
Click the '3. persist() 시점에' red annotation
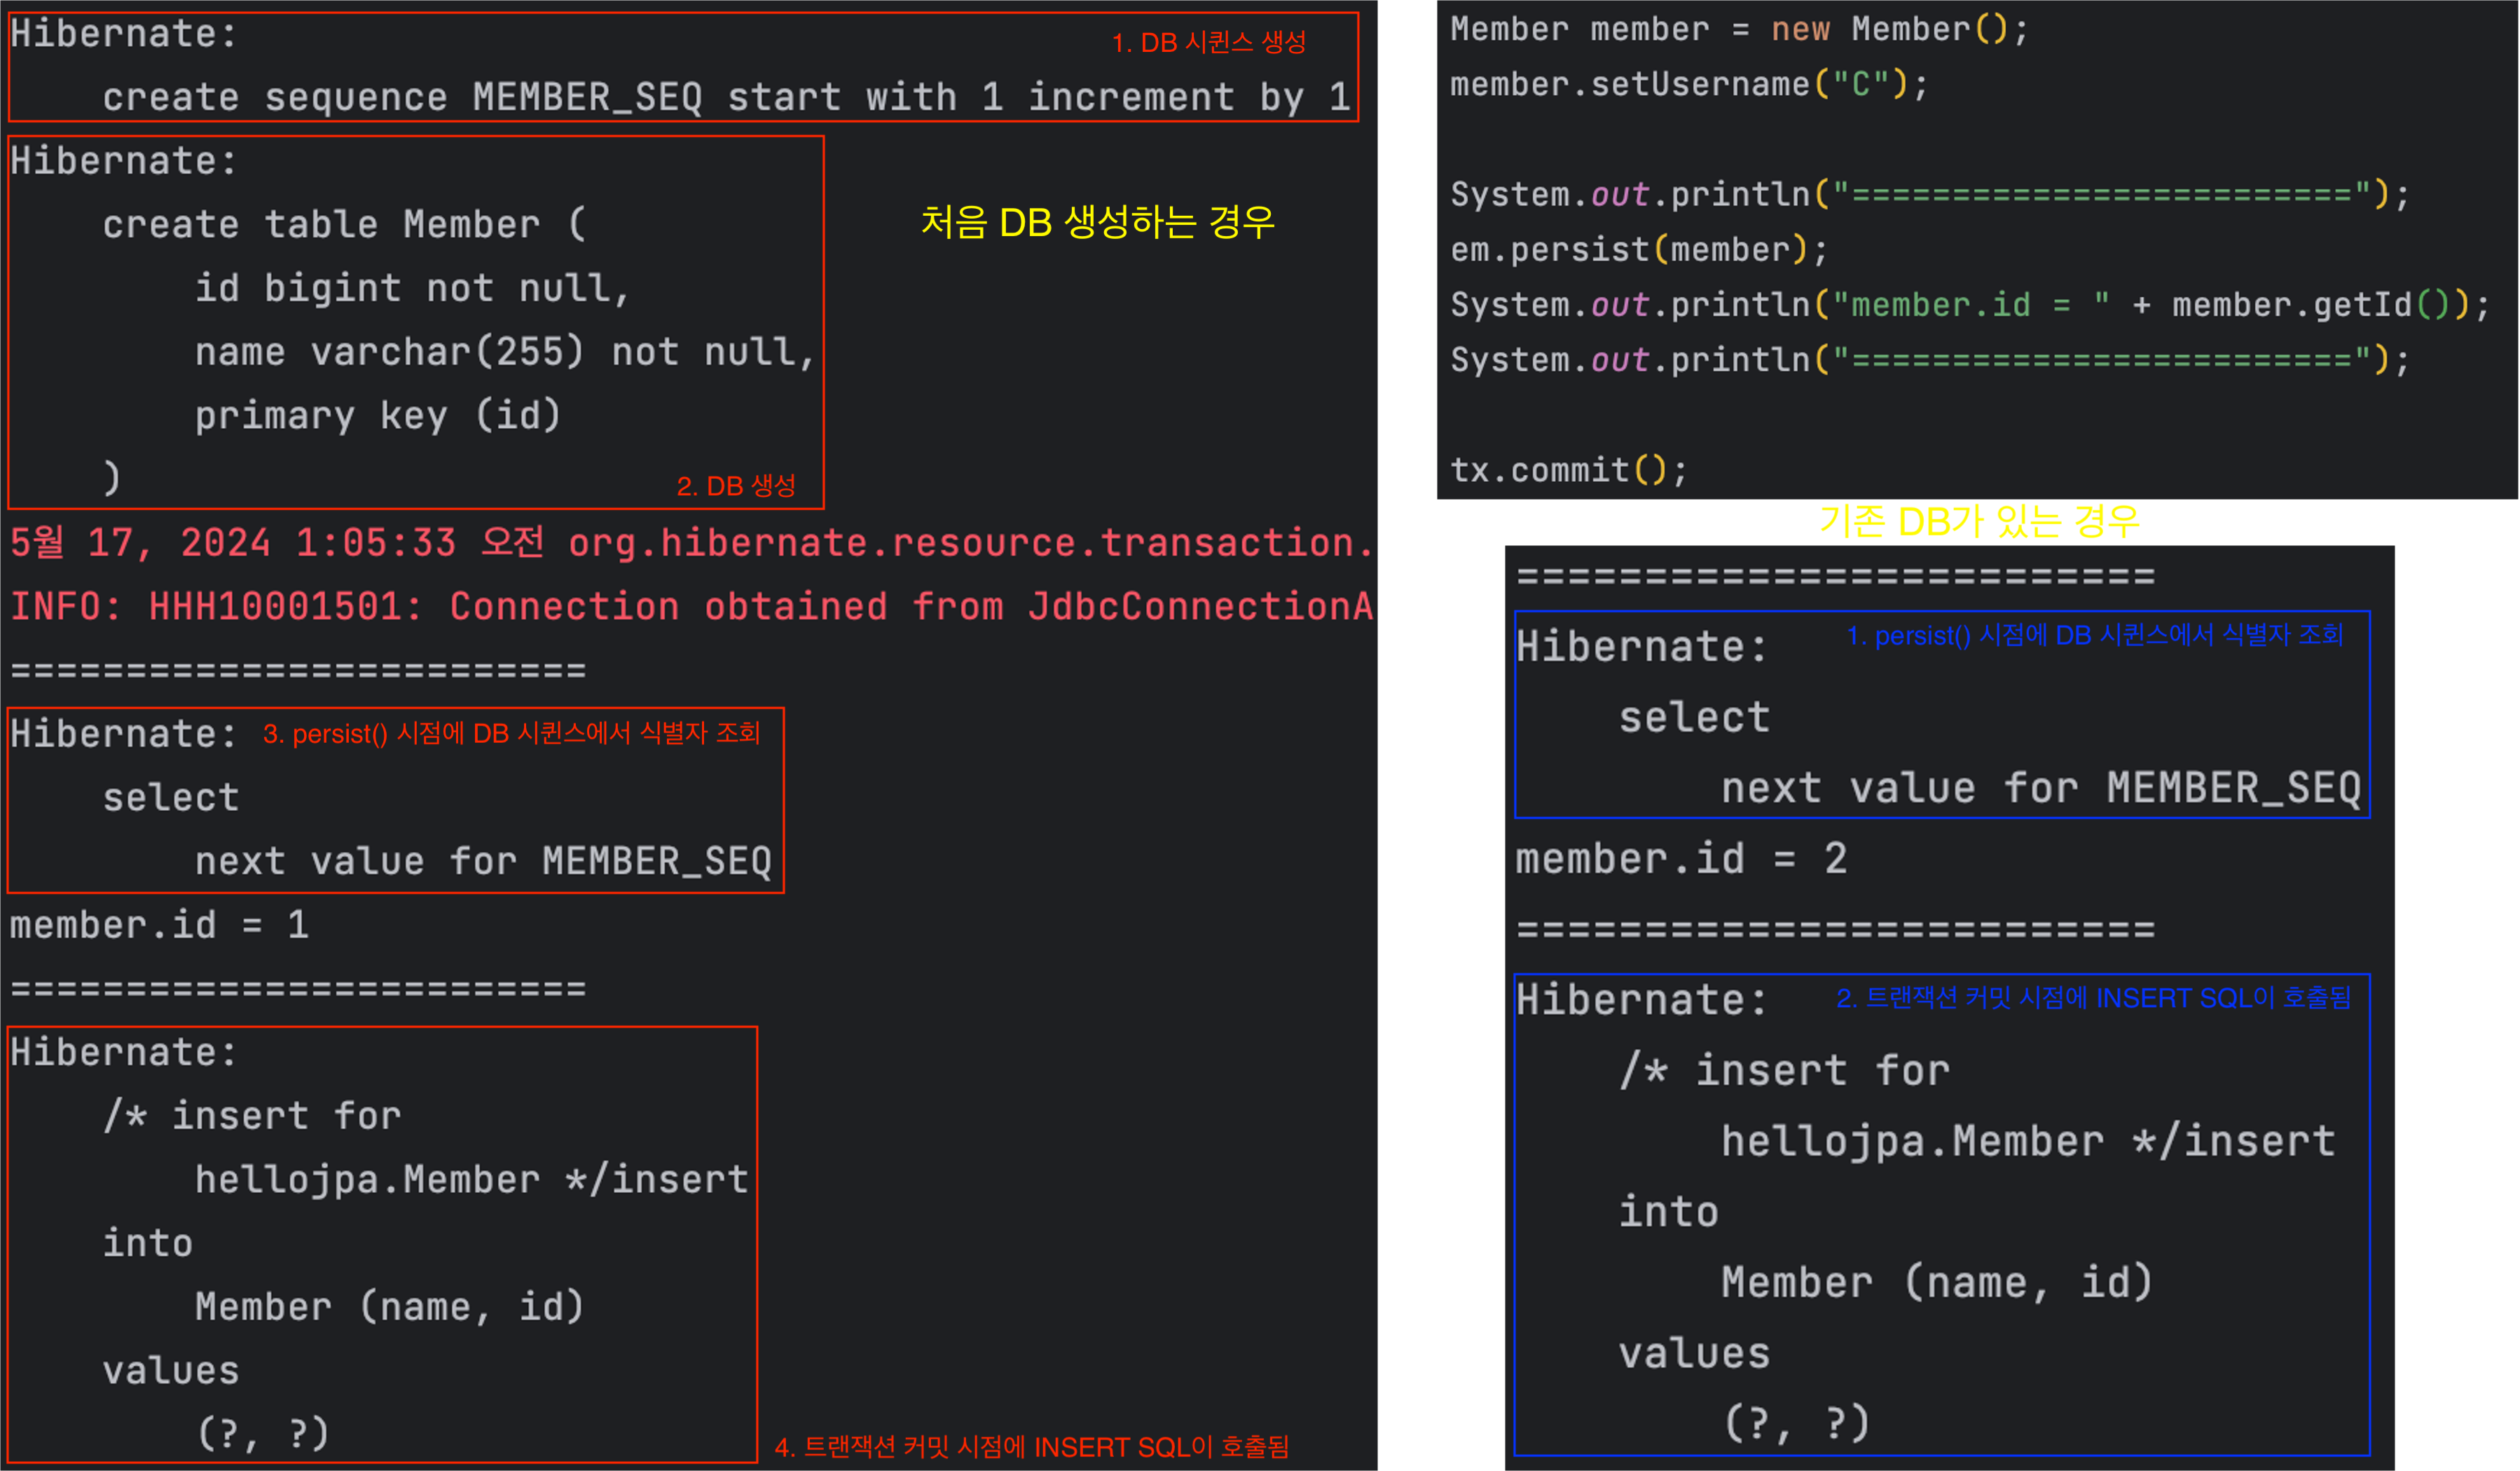(511, 734)
